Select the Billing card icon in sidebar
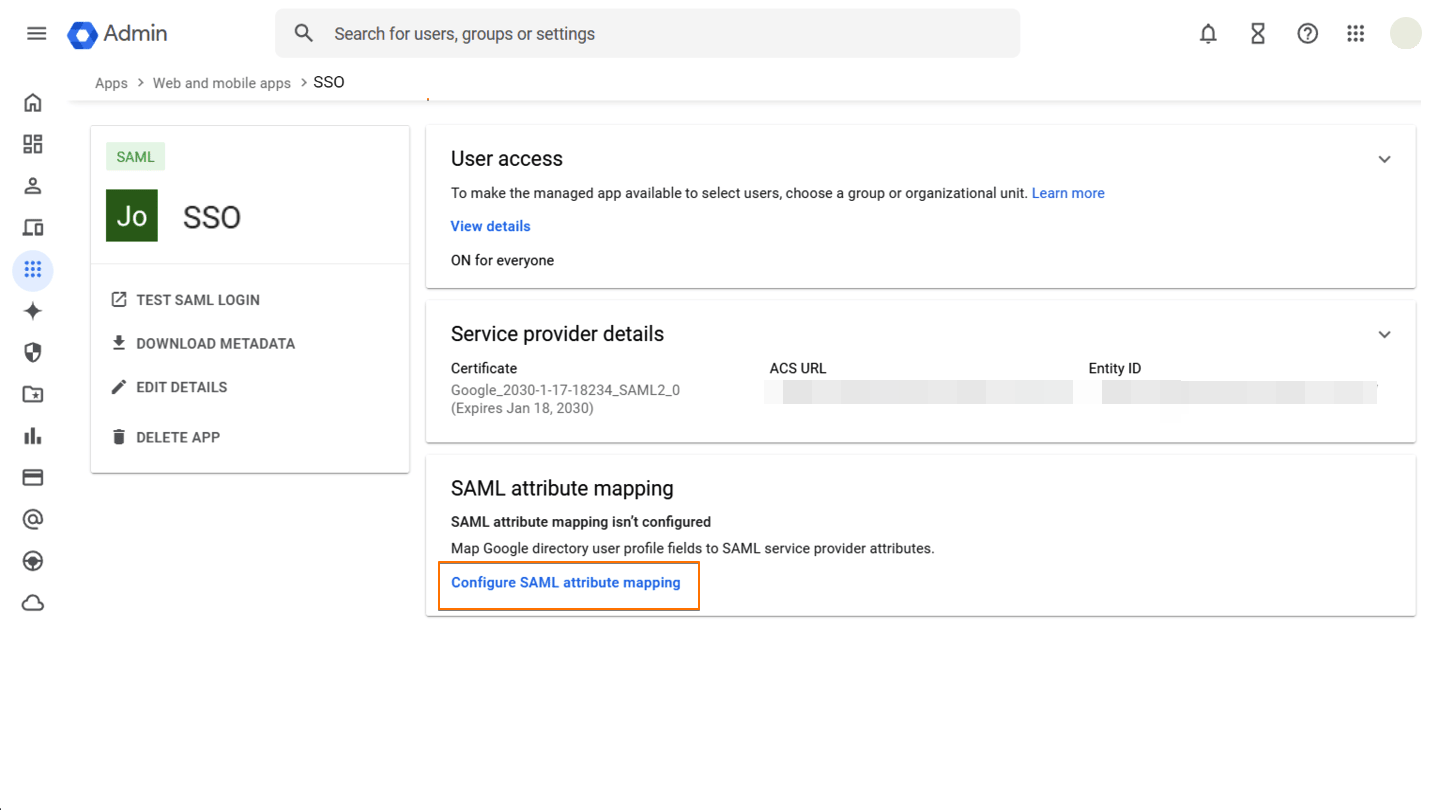Viewport: 1440px width, 810px height. pyautogui.click(x=33, y=477)
